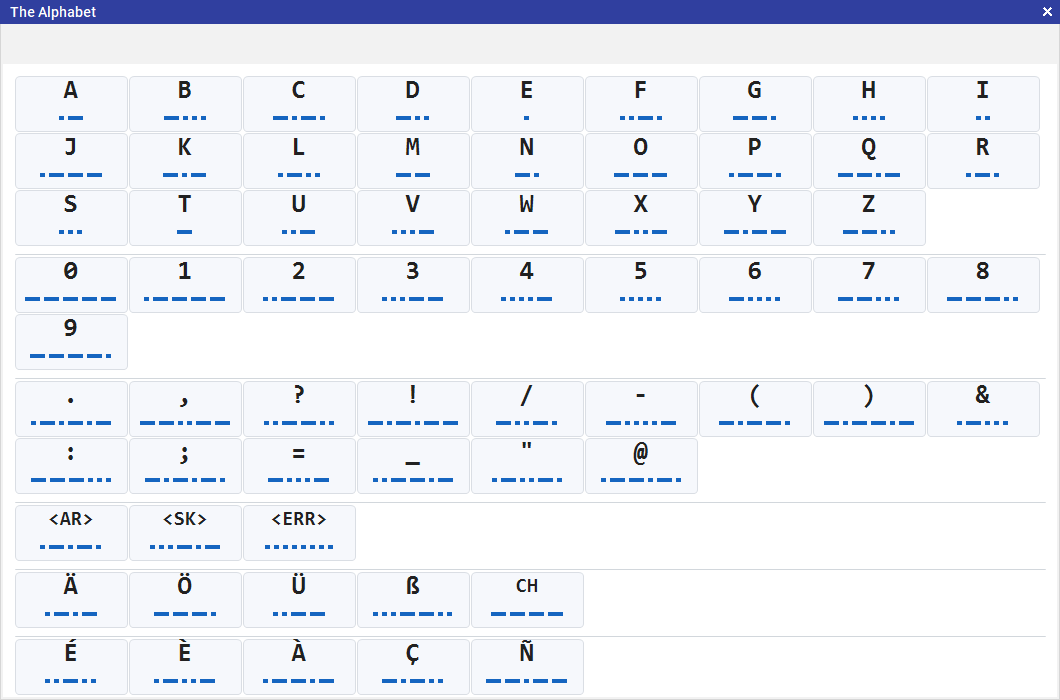The height and width of the screenshot is (700, 1060).
Task: Click the hyphen symbol button
Action: click(641, 409)
